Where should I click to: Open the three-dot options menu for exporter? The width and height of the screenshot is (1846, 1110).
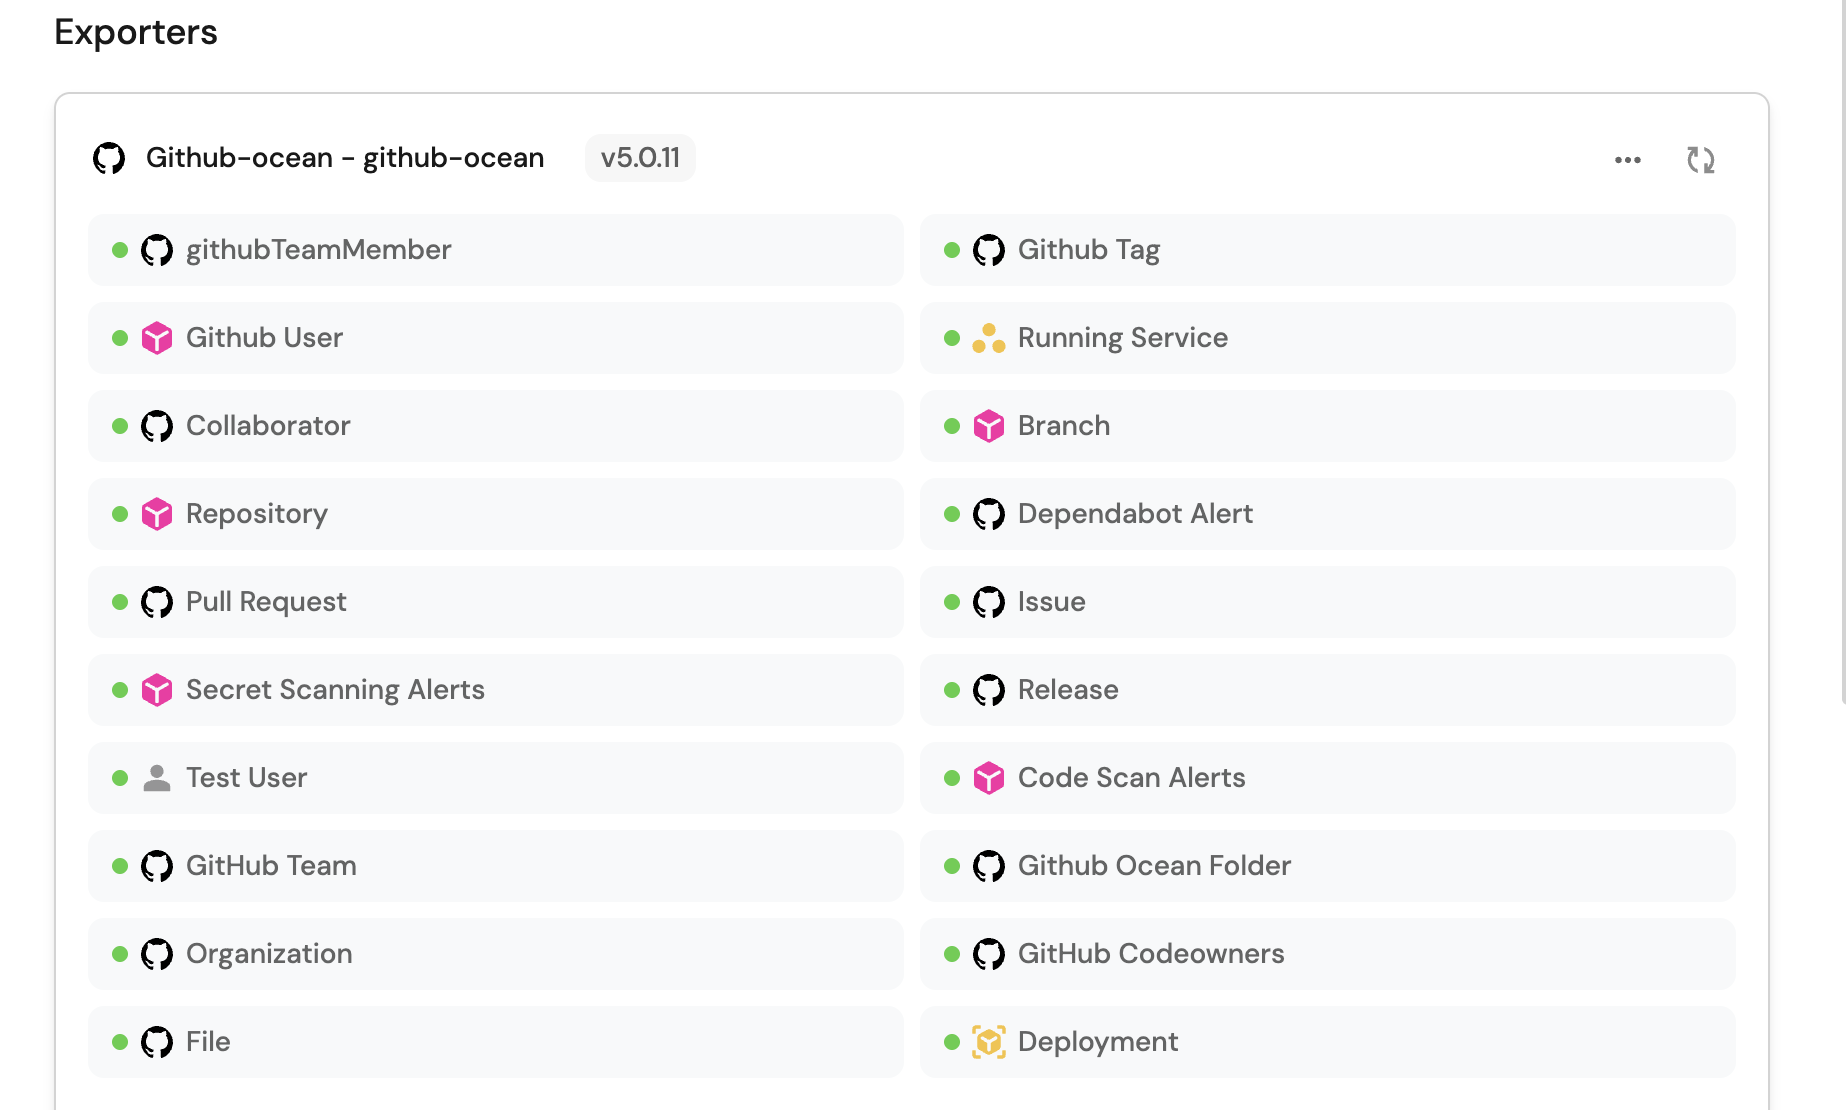click(1627, 160)
